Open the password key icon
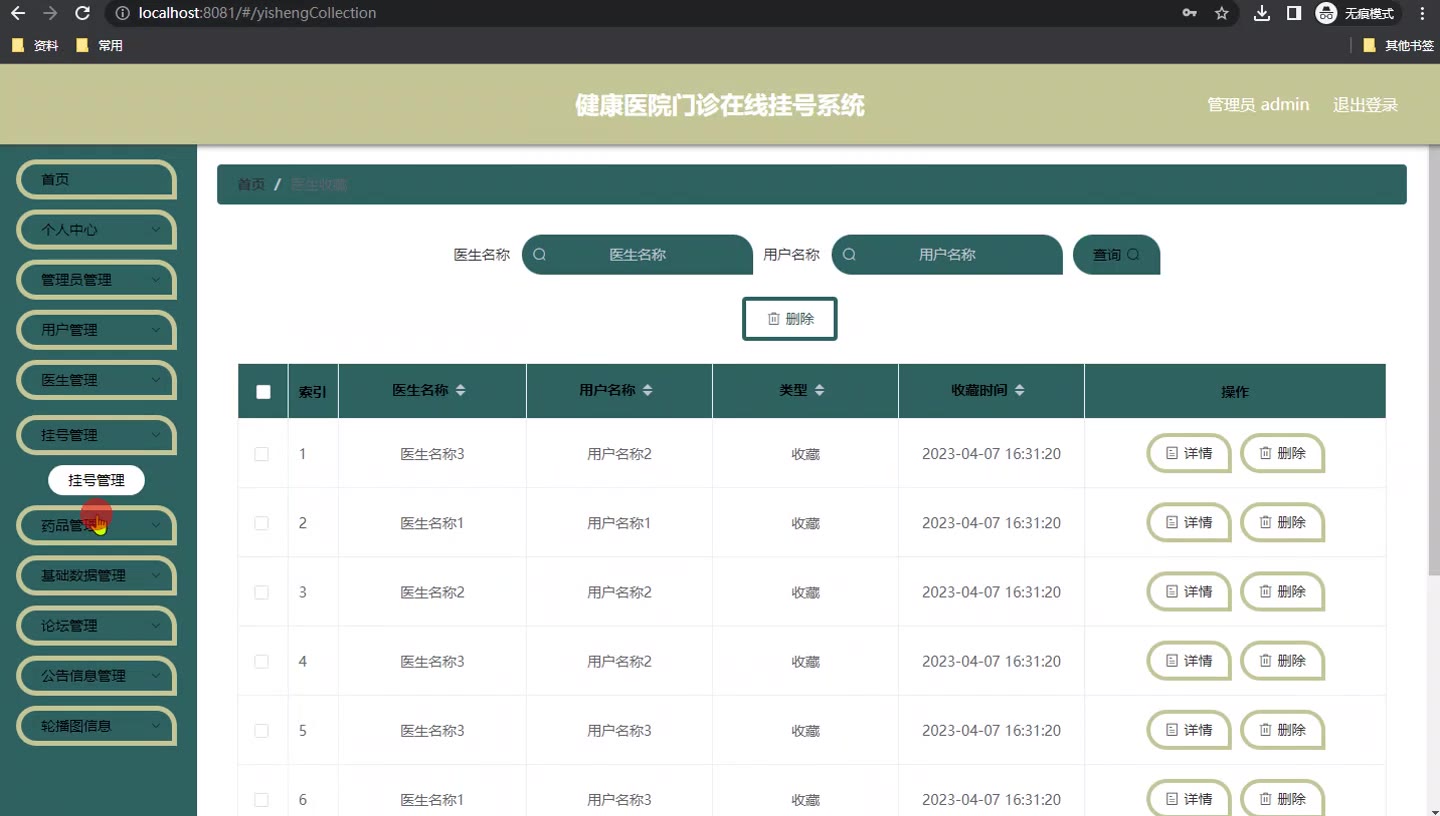Viewport: 1440px width, 816px height. click(1189, 13)
